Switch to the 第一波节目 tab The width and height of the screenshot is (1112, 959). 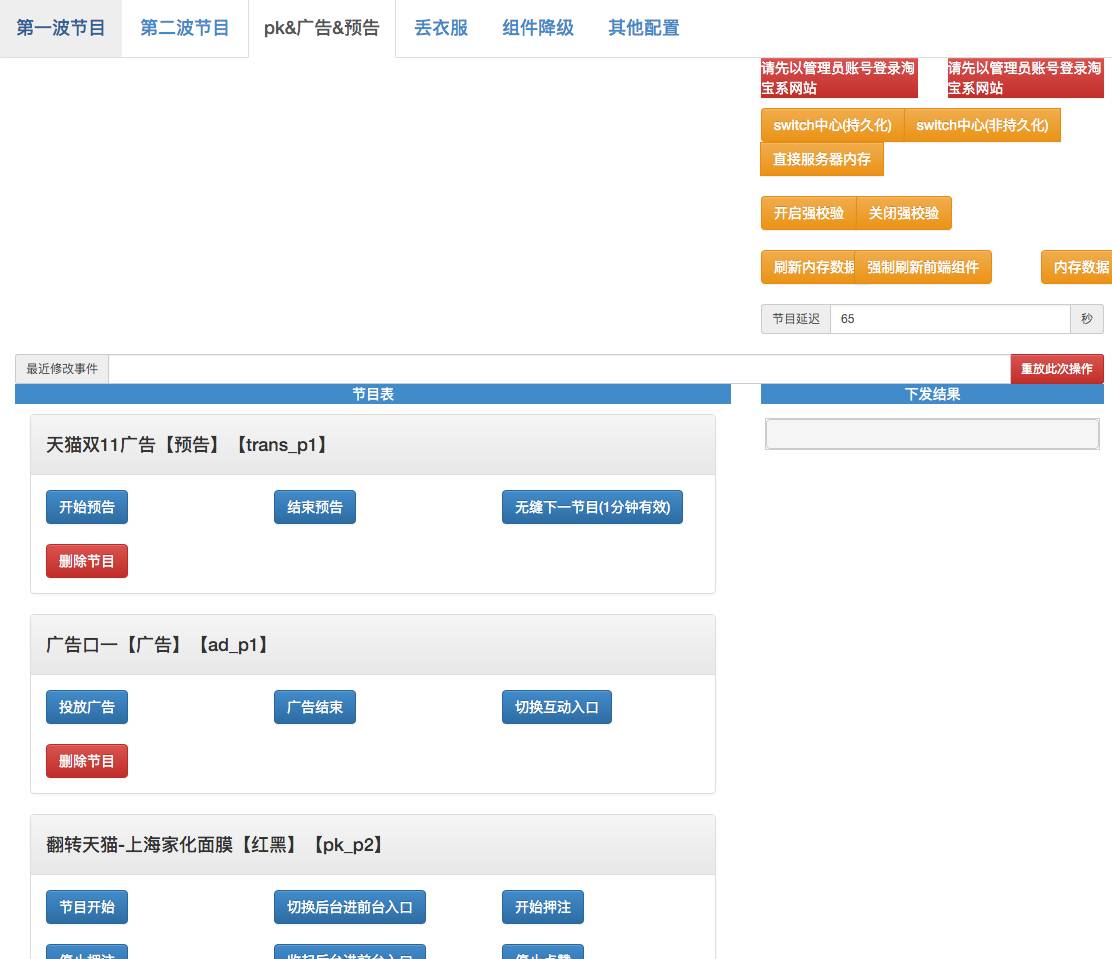61,28
